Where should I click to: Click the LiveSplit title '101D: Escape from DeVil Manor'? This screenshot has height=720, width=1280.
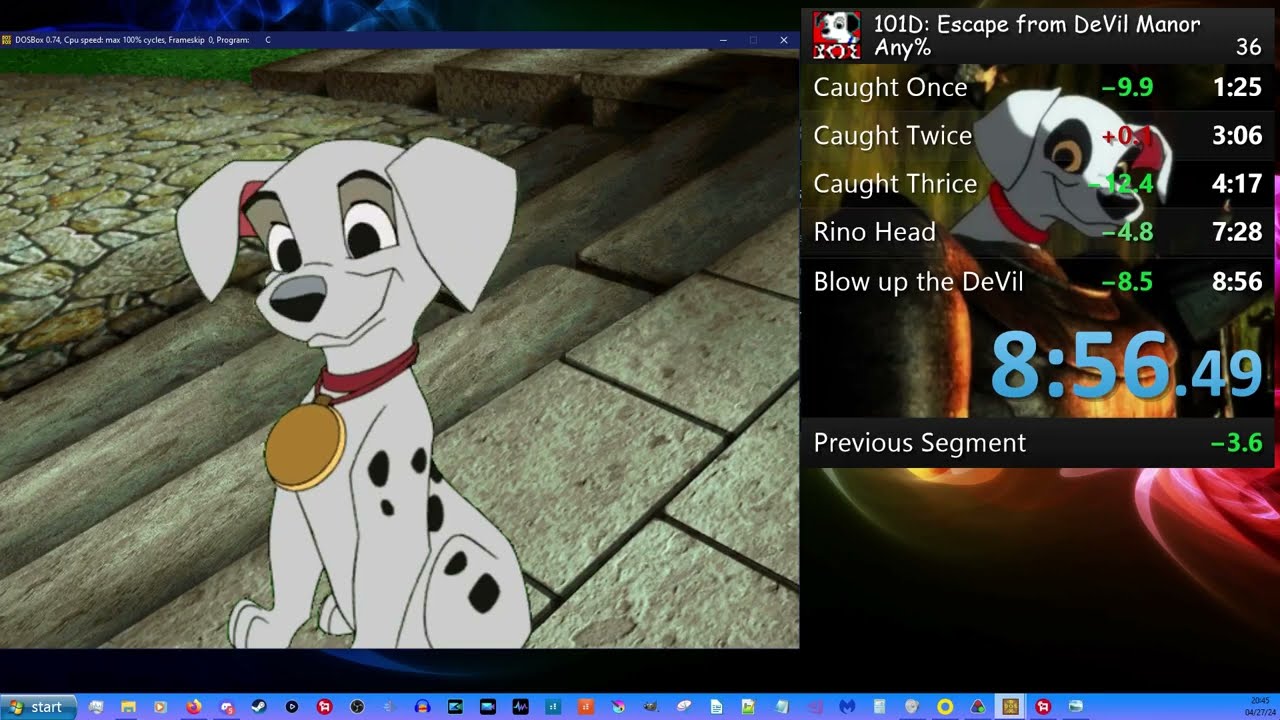click(1037, 24)
